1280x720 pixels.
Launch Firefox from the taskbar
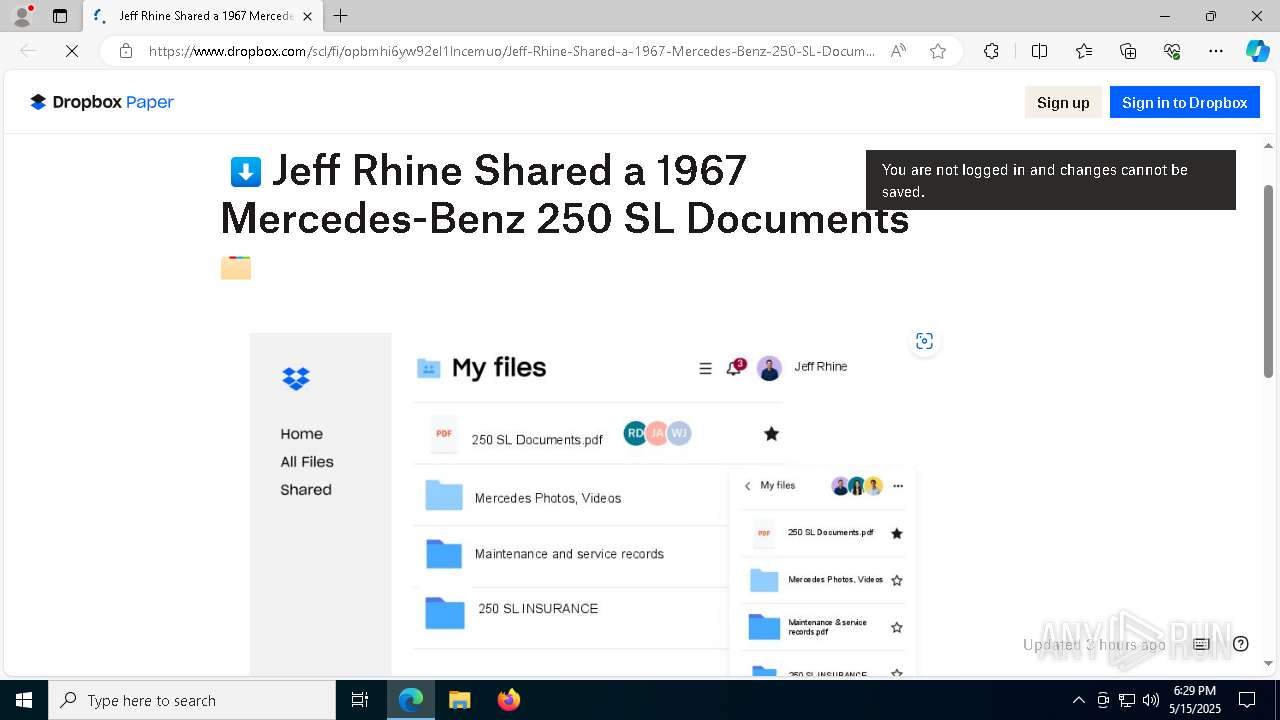508,700
